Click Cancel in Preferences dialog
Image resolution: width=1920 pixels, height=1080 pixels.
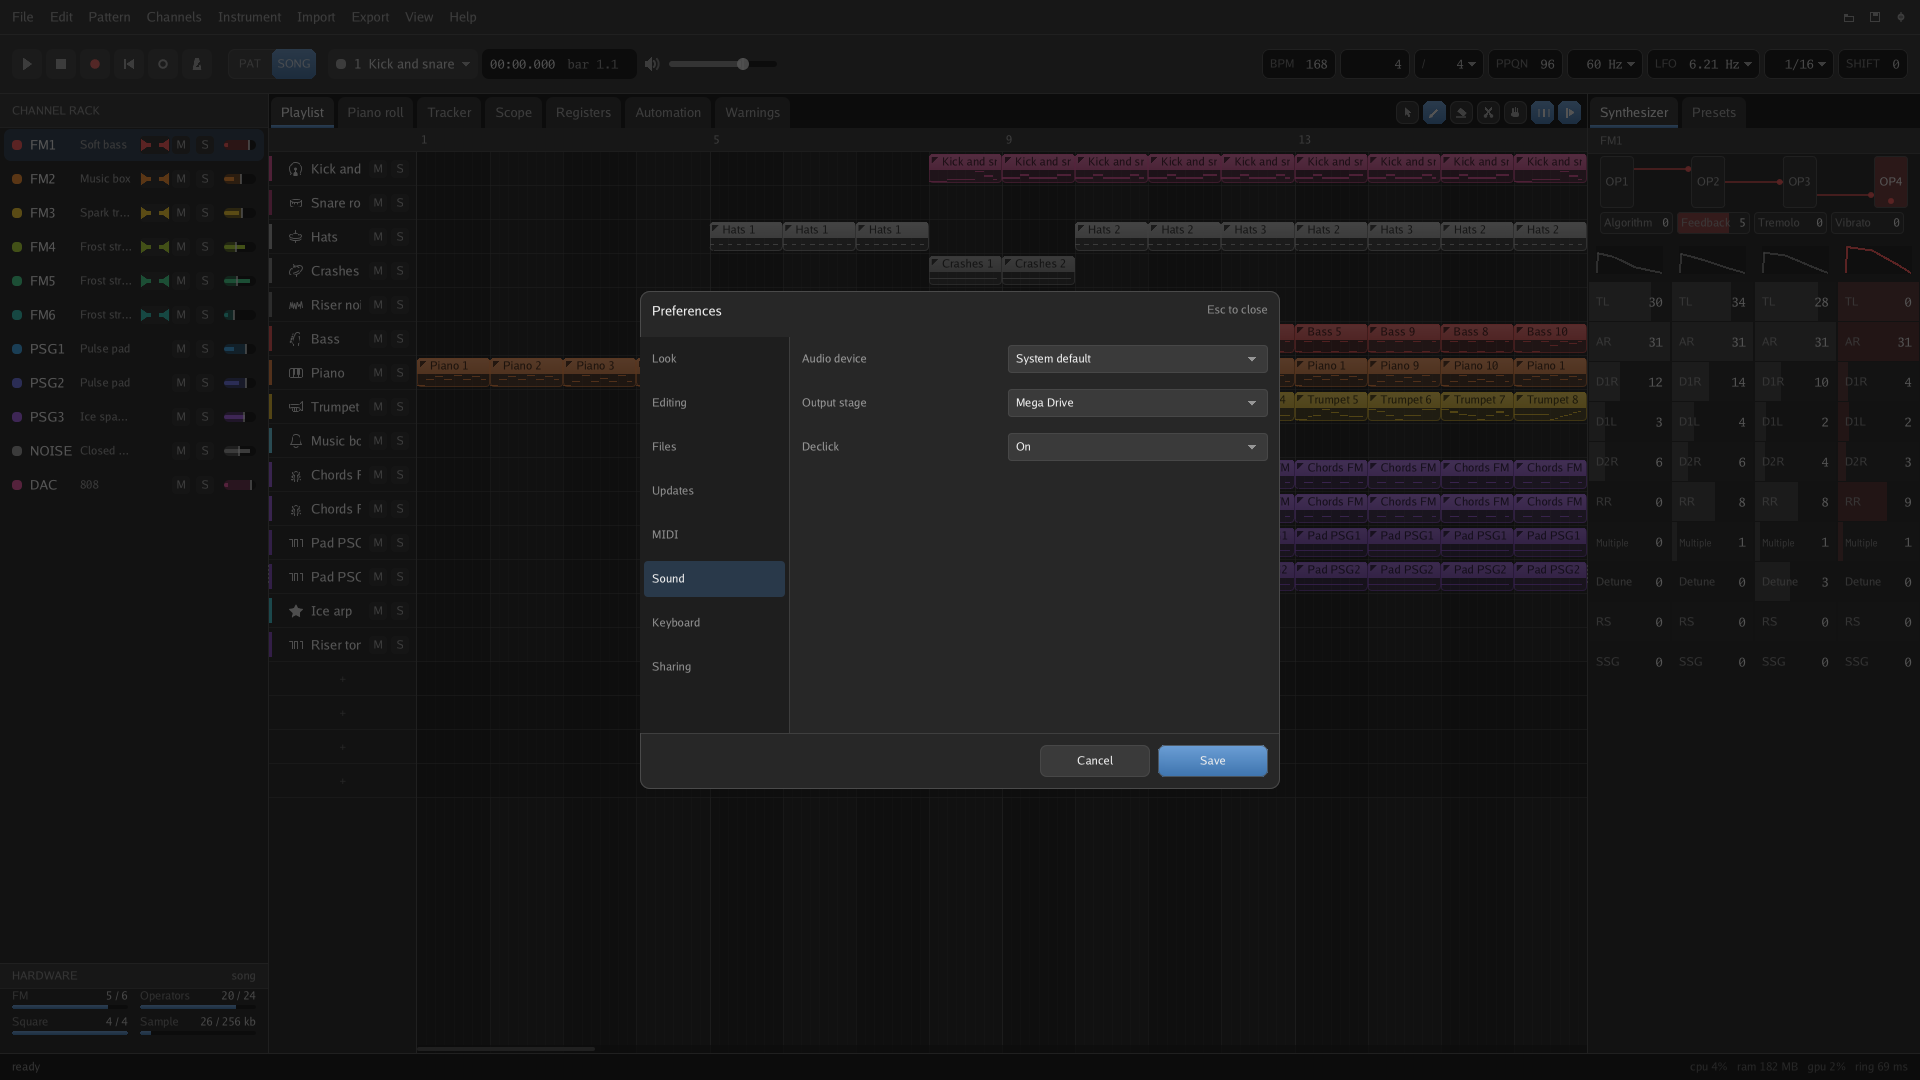point(1094,761)
